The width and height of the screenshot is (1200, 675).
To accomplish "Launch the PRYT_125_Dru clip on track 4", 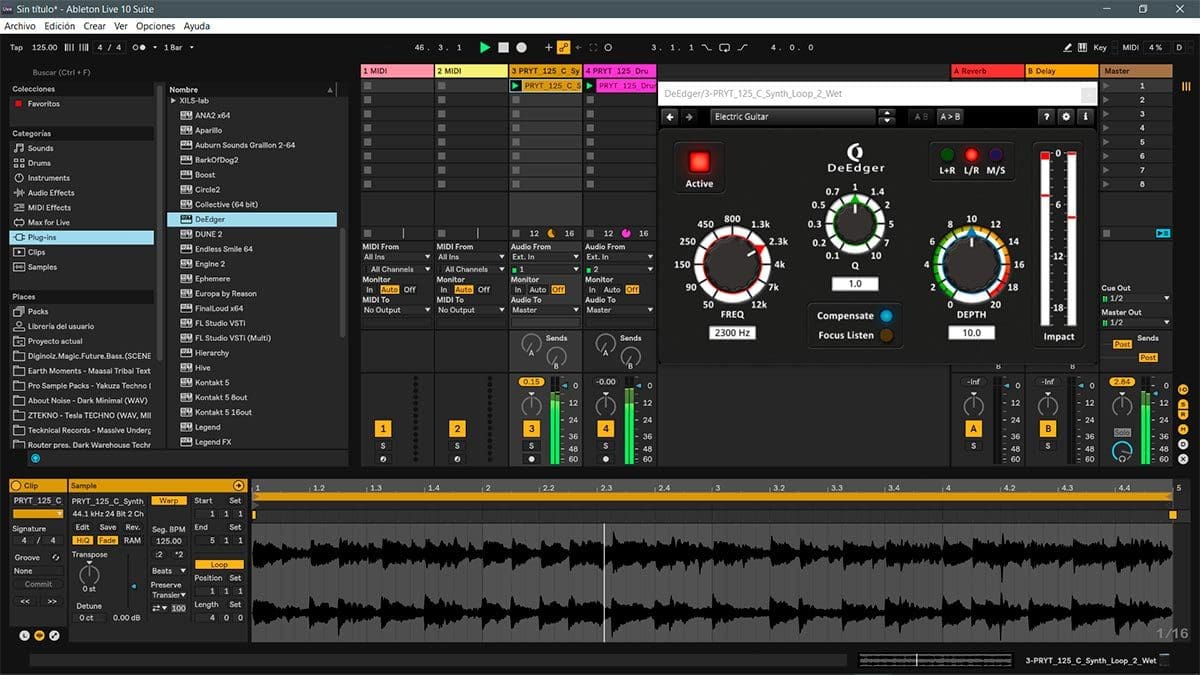I will pyautogui.click(x=591, y=86).
